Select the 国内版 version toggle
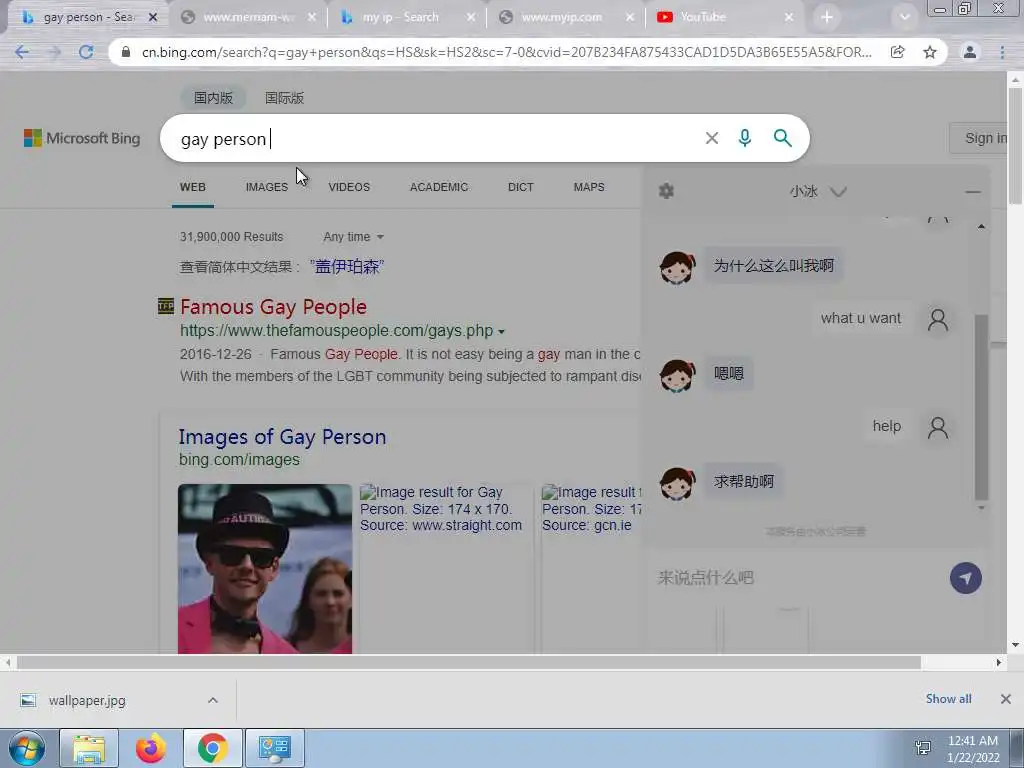The width and height of the screenshot is (1024, 768). (213, 98)
